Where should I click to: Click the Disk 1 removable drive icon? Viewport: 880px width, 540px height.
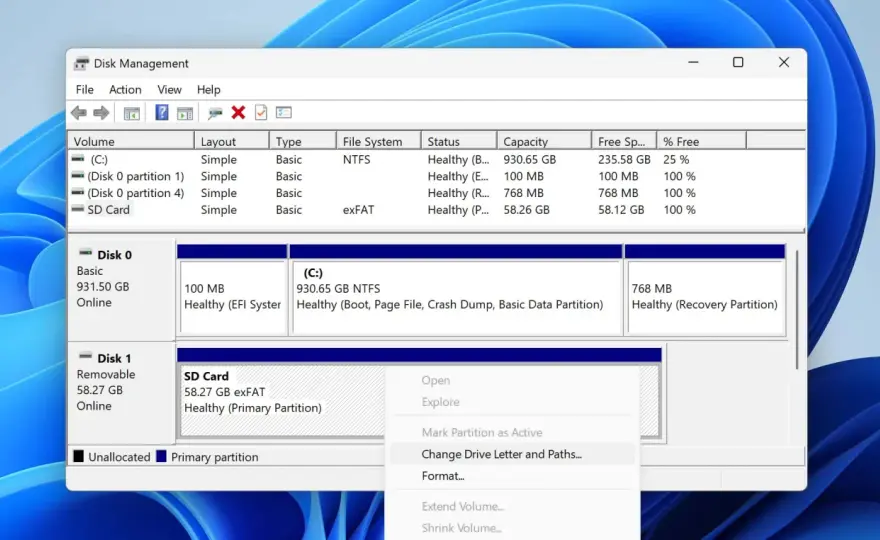click(x=85, y=356)
